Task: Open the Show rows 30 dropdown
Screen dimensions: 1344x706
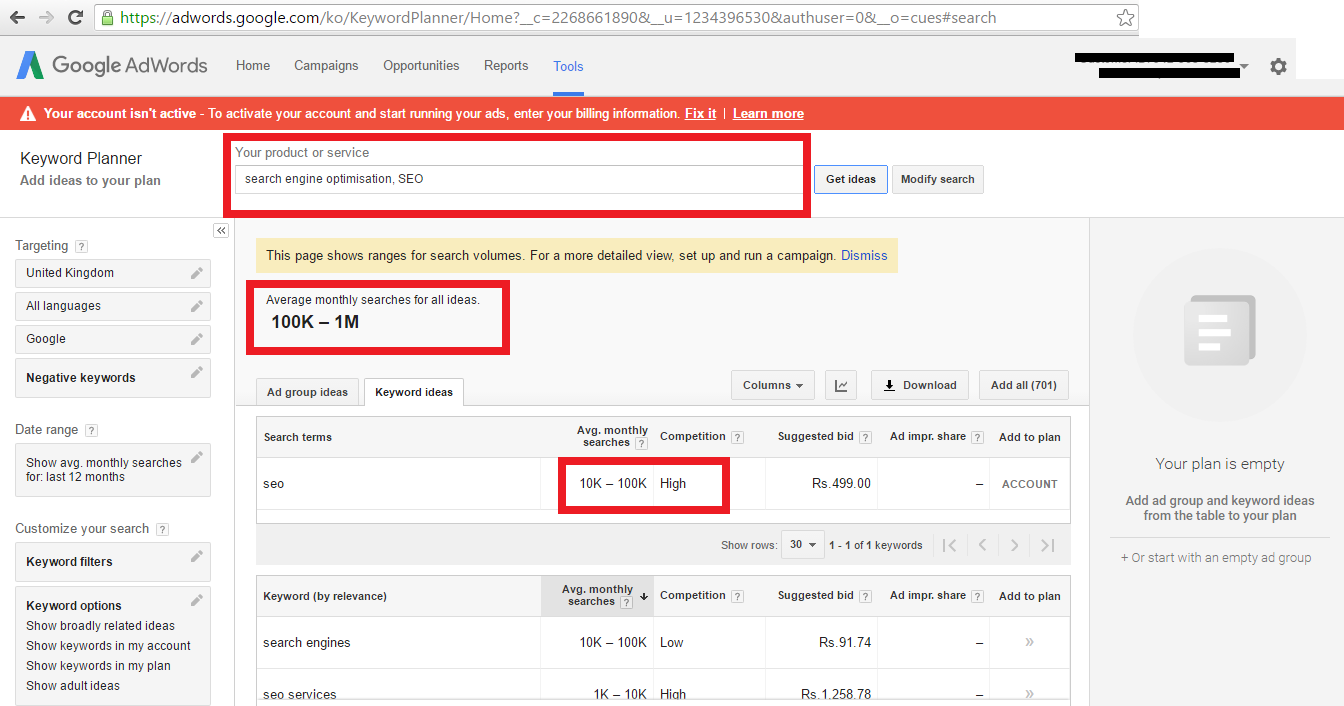Action: 802,545
